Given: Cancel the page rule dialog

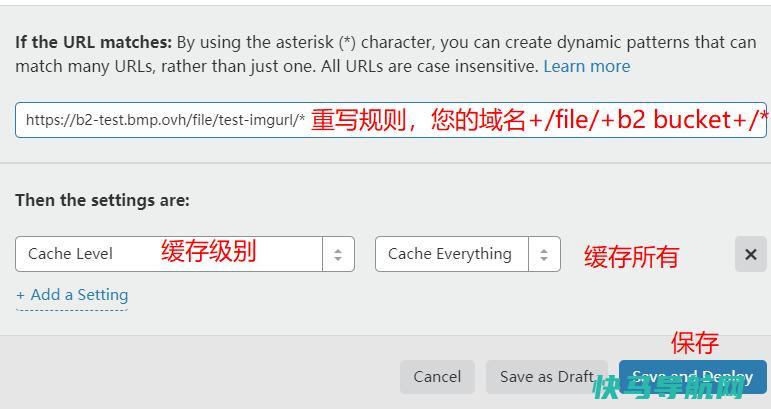Looking at the screenshot, I should coord(437,377).
